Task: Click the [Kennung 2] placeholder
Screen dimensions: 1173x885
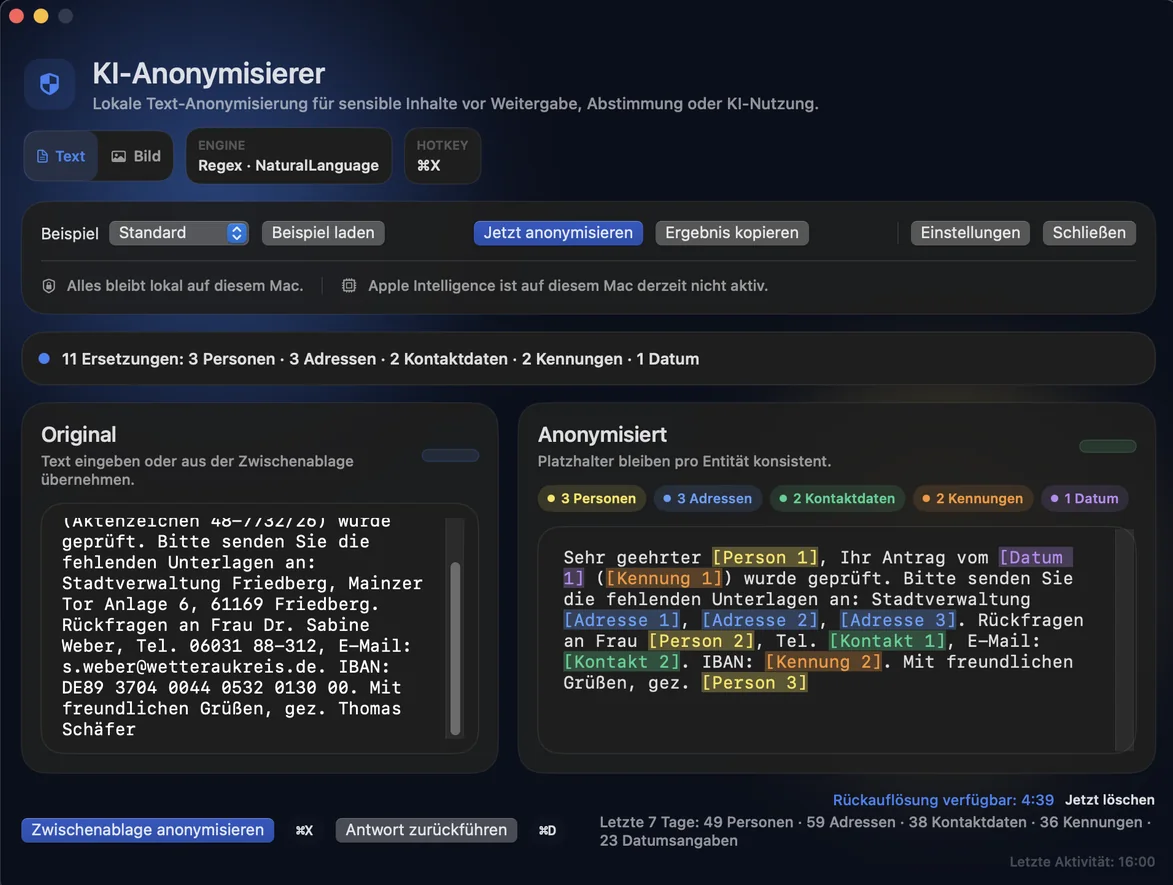Action: (824, 662)
